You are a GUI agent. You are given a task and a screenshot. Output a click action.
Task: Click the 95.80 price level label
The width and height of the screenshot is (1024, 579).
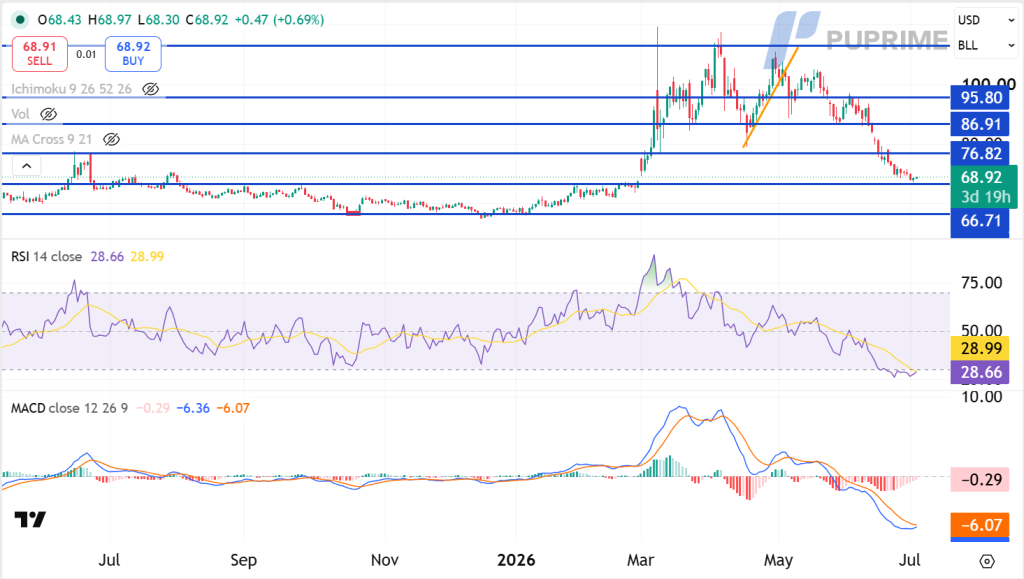point(980,98)
